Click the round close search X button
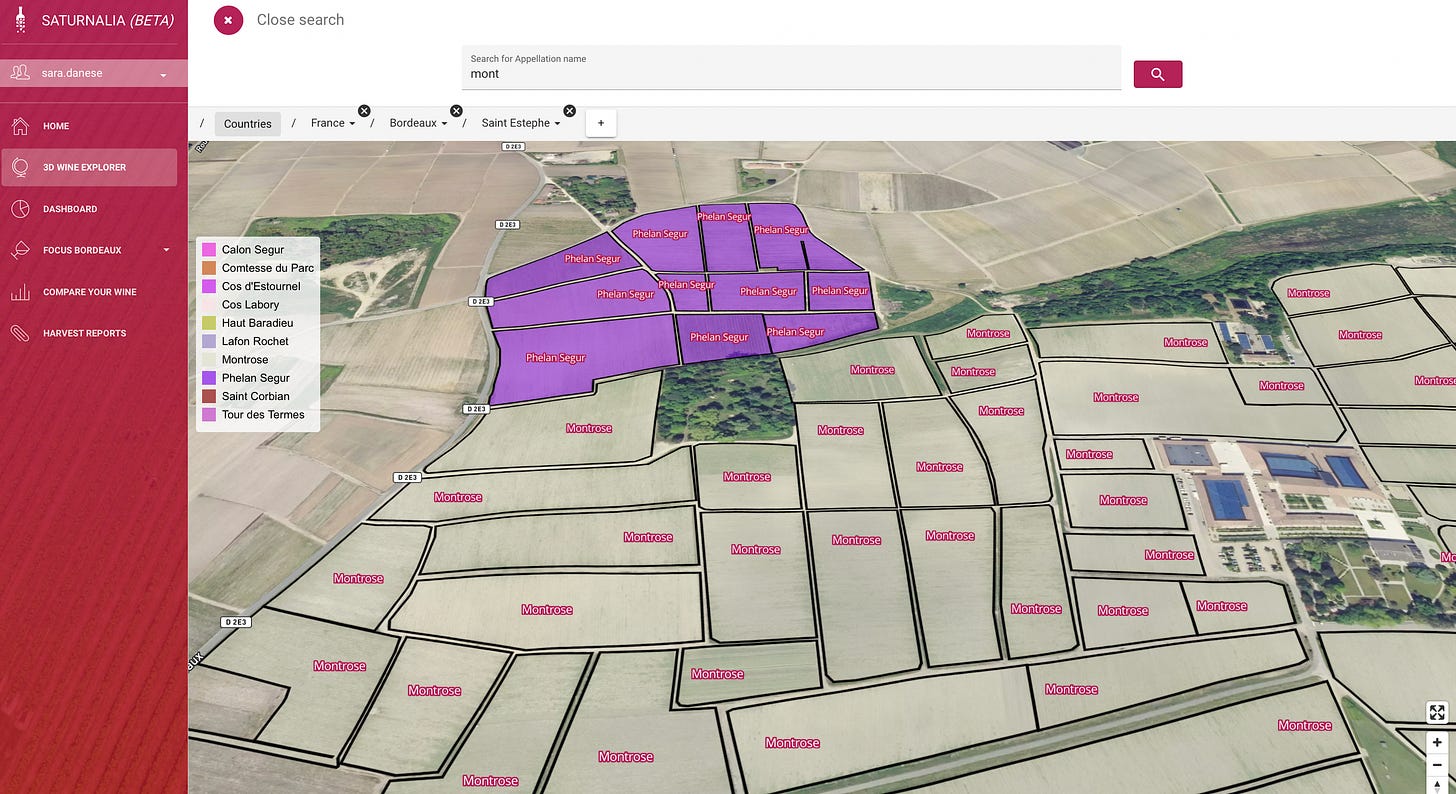 [229, 19]
